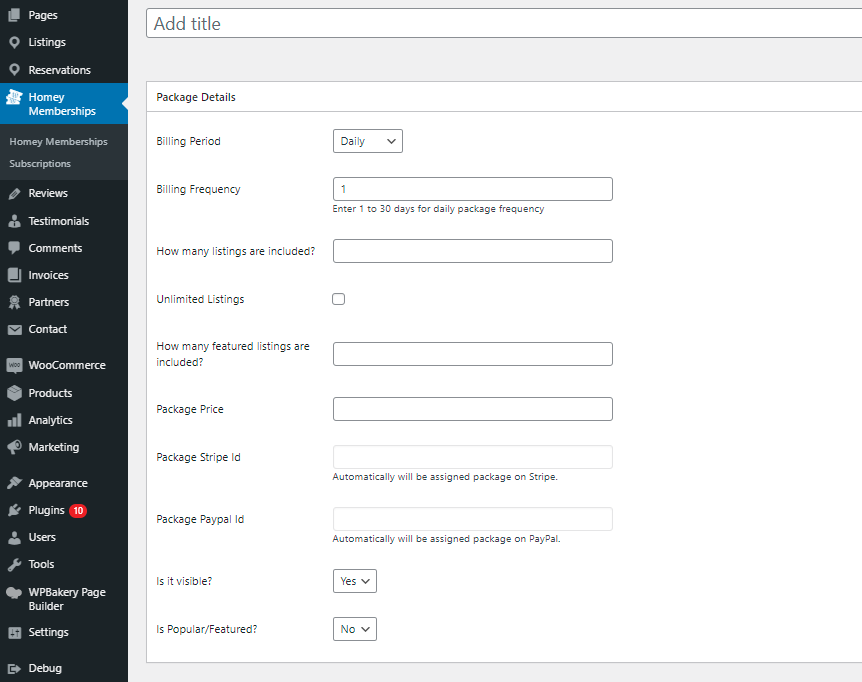The image size is (862, 682).
Task: Click the Appearance paintbrush icon
Action: coord(14,483)
